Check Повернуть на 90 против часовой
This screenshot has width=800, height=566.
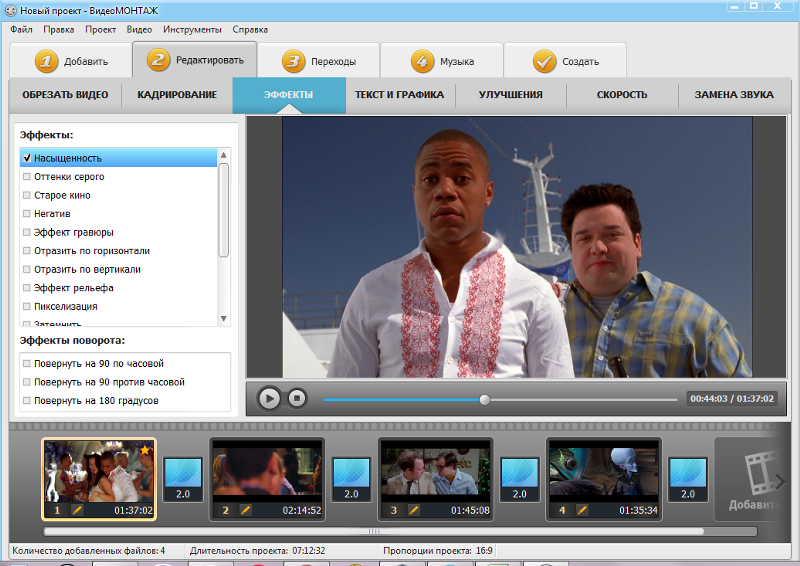[27, 382]
